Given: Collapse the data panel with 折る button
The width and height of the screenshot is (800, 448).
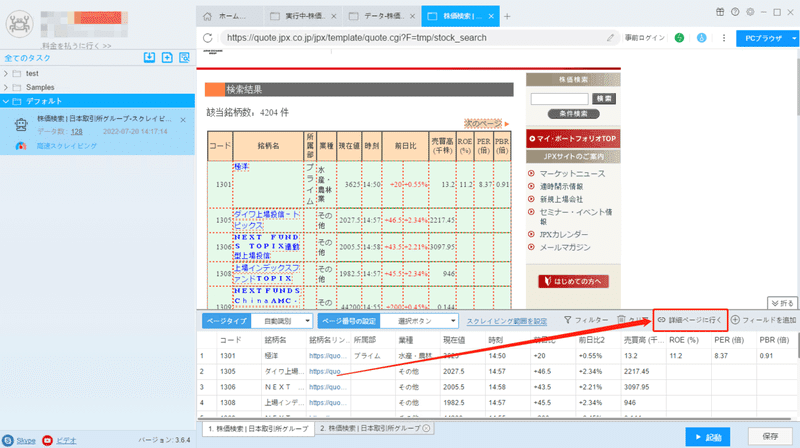Looking at the screenshot, I should tap(782, 303).
